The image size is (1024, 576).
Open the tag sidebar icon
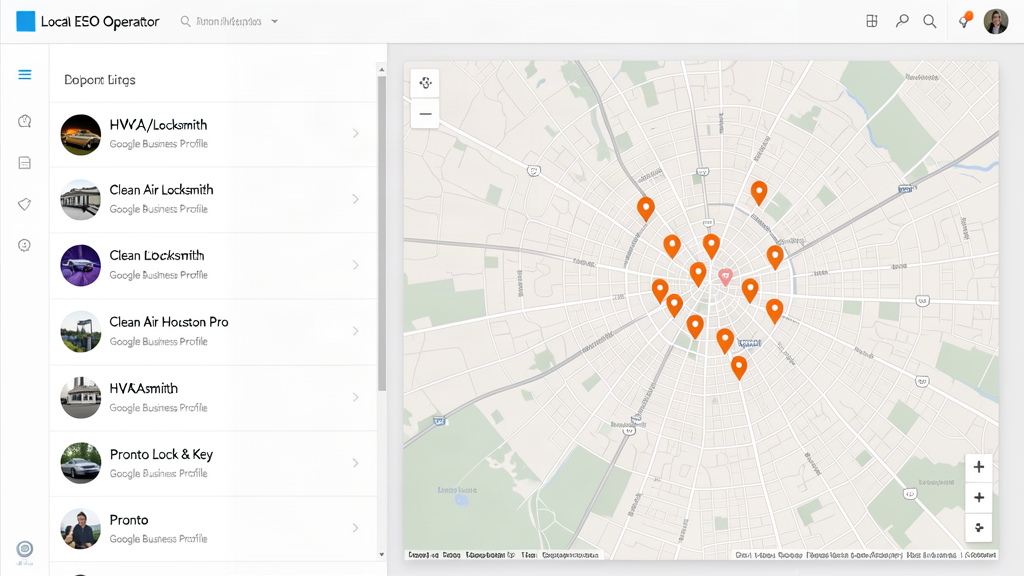point(25,204)
